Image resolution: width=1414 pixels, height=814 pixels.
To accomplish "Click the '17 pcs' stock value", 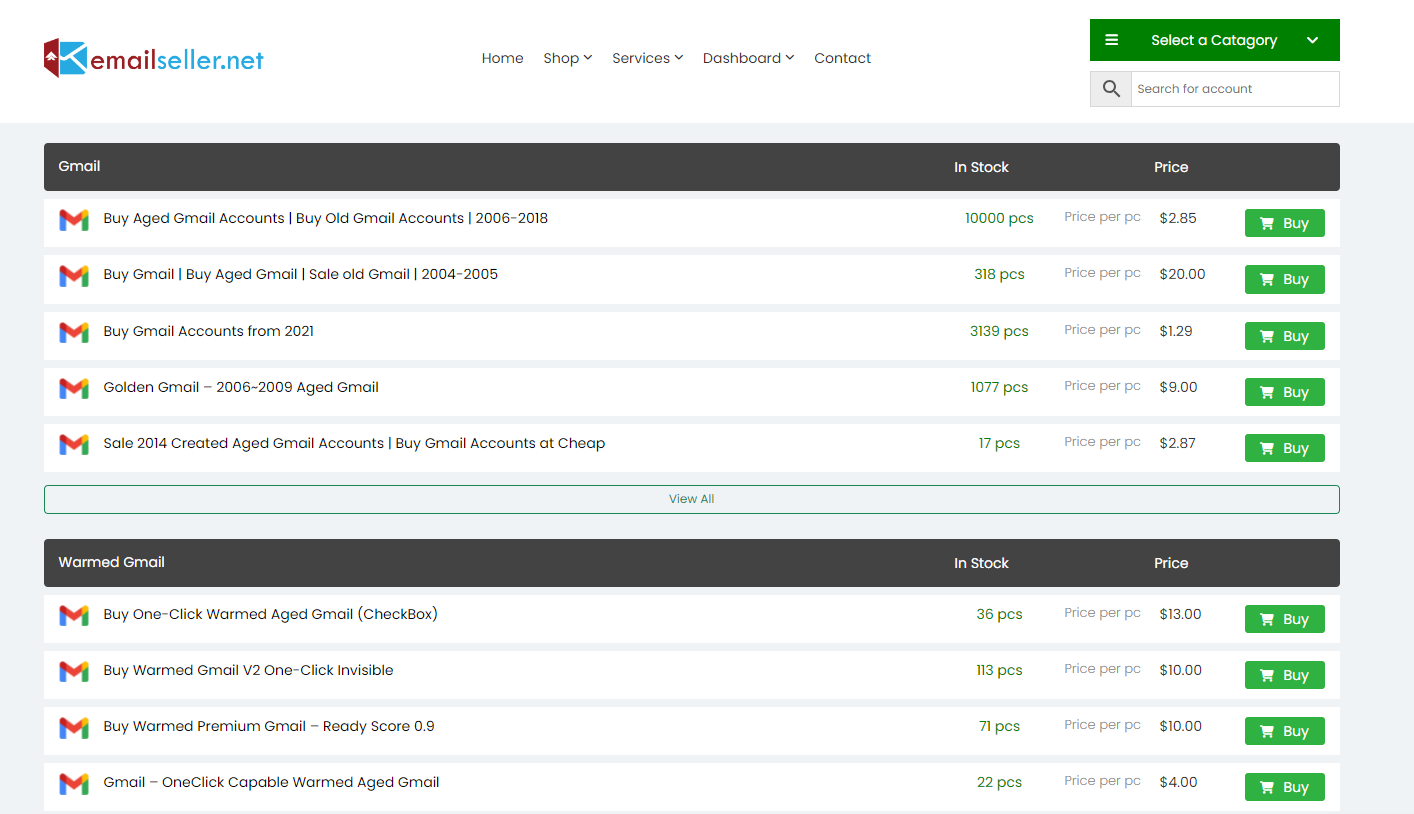I will [999, 443].
